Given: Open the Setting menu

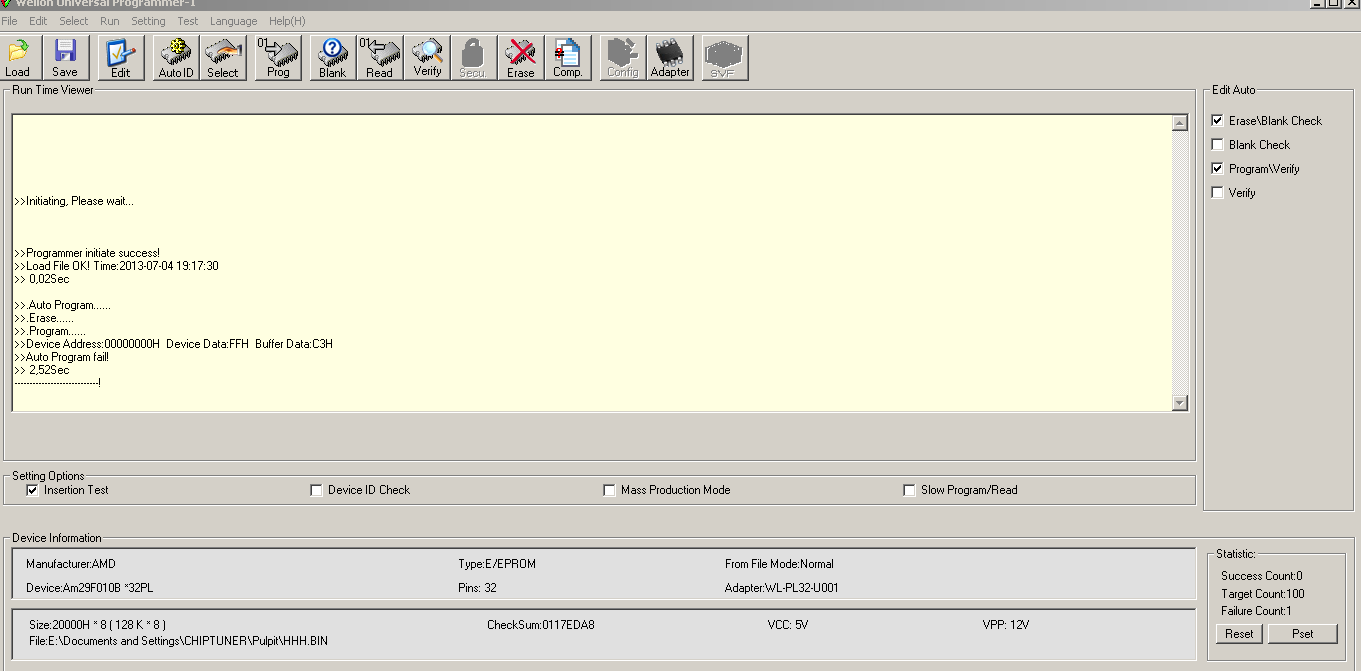Looking at the screenshot, I should pyautogui.click(x=148, y=21).
